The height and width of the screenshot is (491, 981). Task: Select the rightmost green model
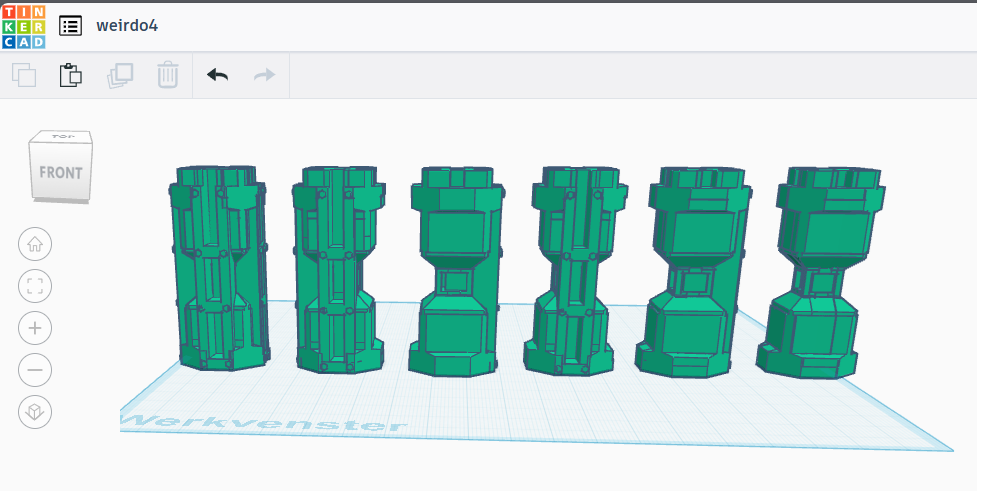click(821, 272)
